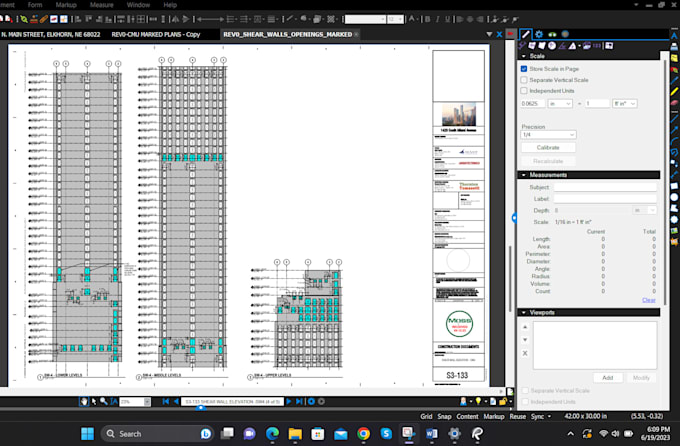Viewport: 680px width, 446px height.
Task: Click the Underline text formatting icon
Action: [x=448, y=19]
